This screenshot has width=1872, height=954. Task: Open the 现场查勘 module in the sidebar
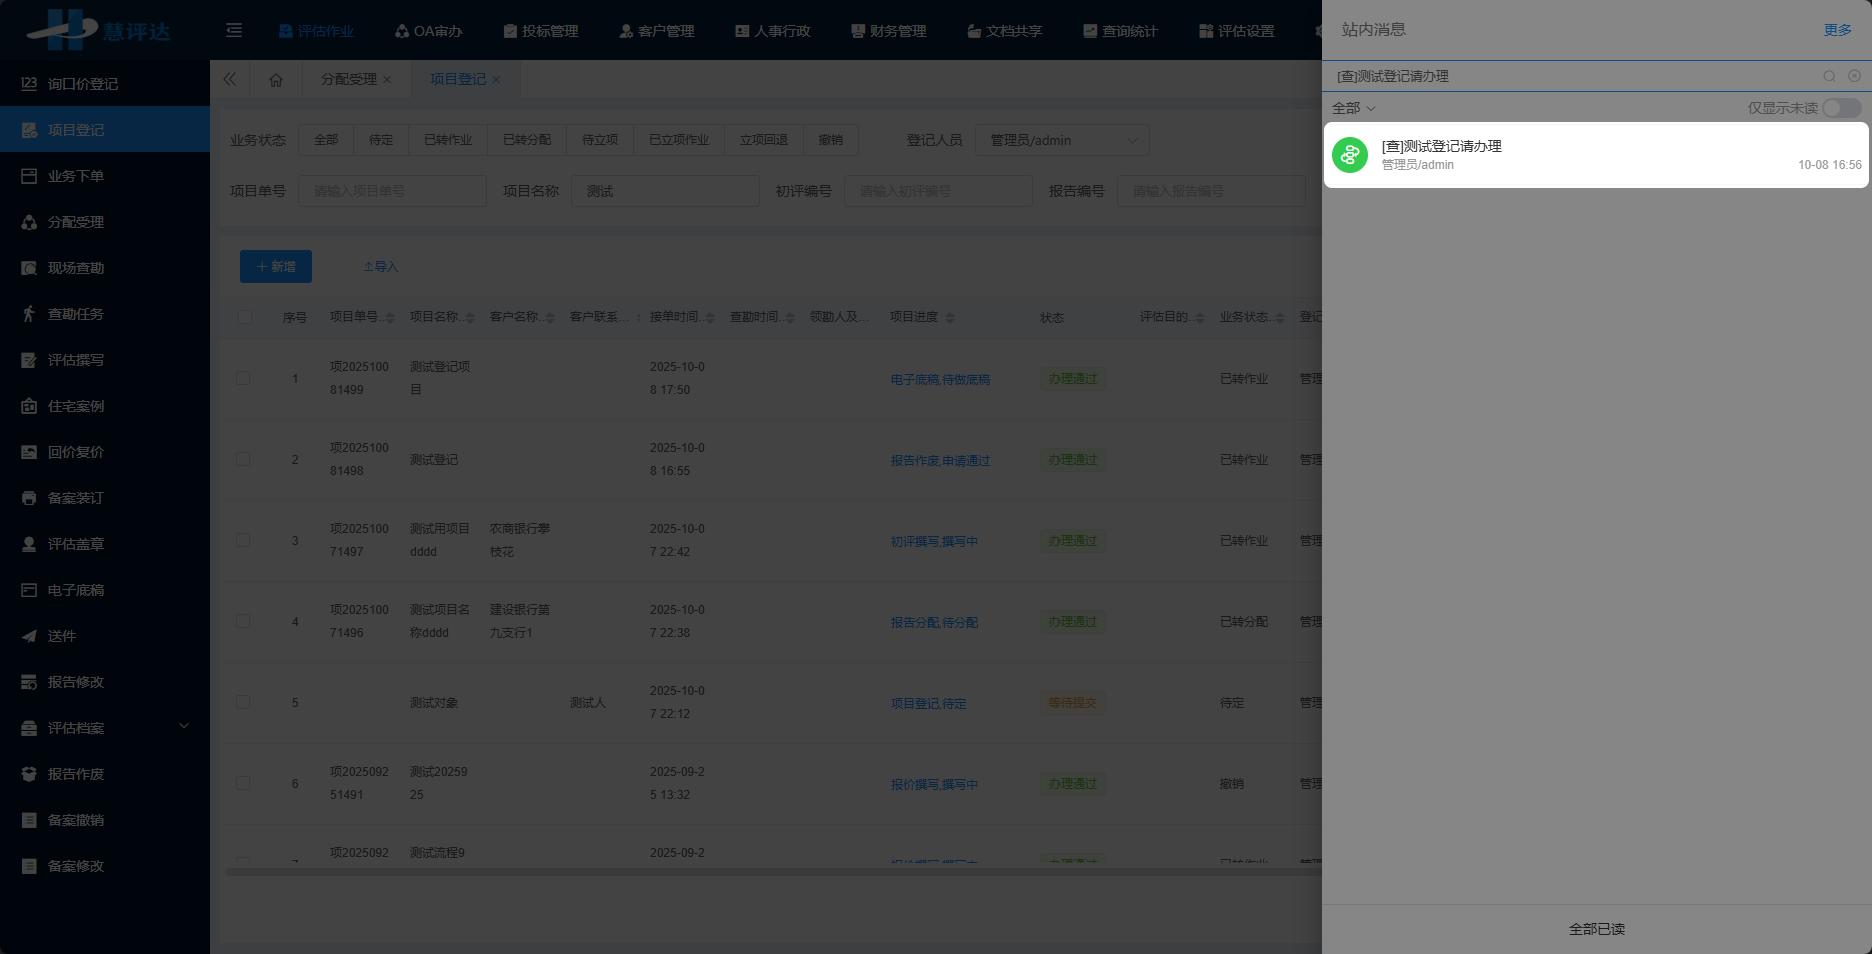point(75,267)
